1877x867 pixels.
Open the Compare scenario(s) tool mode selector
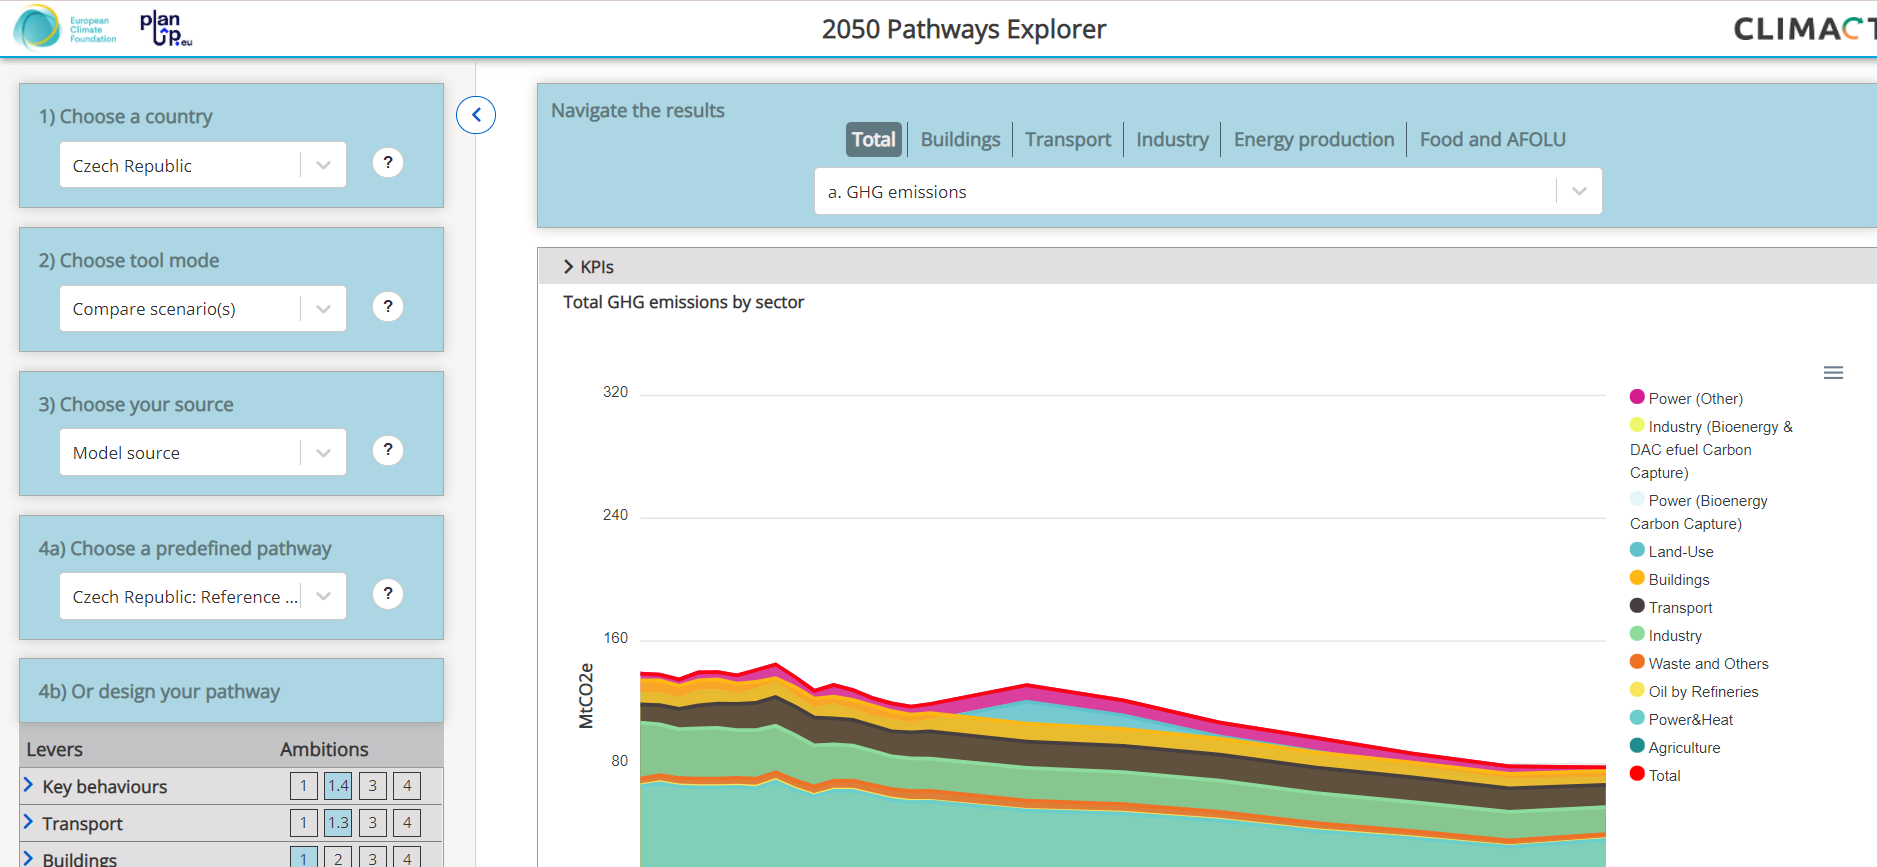tap(203, 310)
